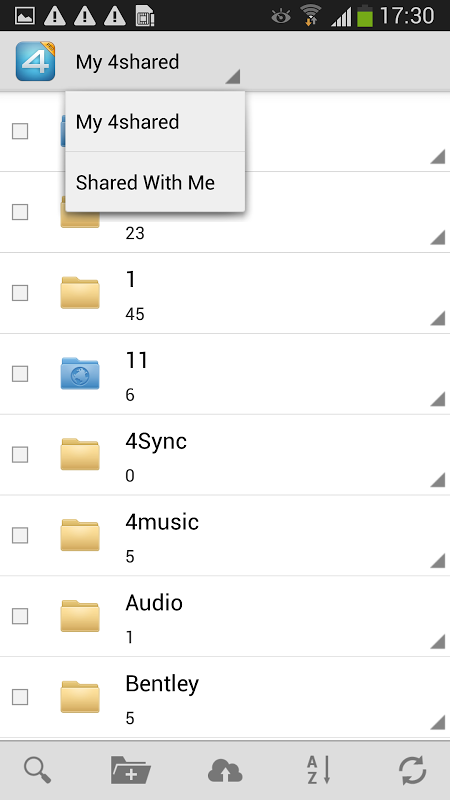450x800 pixels.
Task: Check the box next to folder 1
Action: (20, 293)
